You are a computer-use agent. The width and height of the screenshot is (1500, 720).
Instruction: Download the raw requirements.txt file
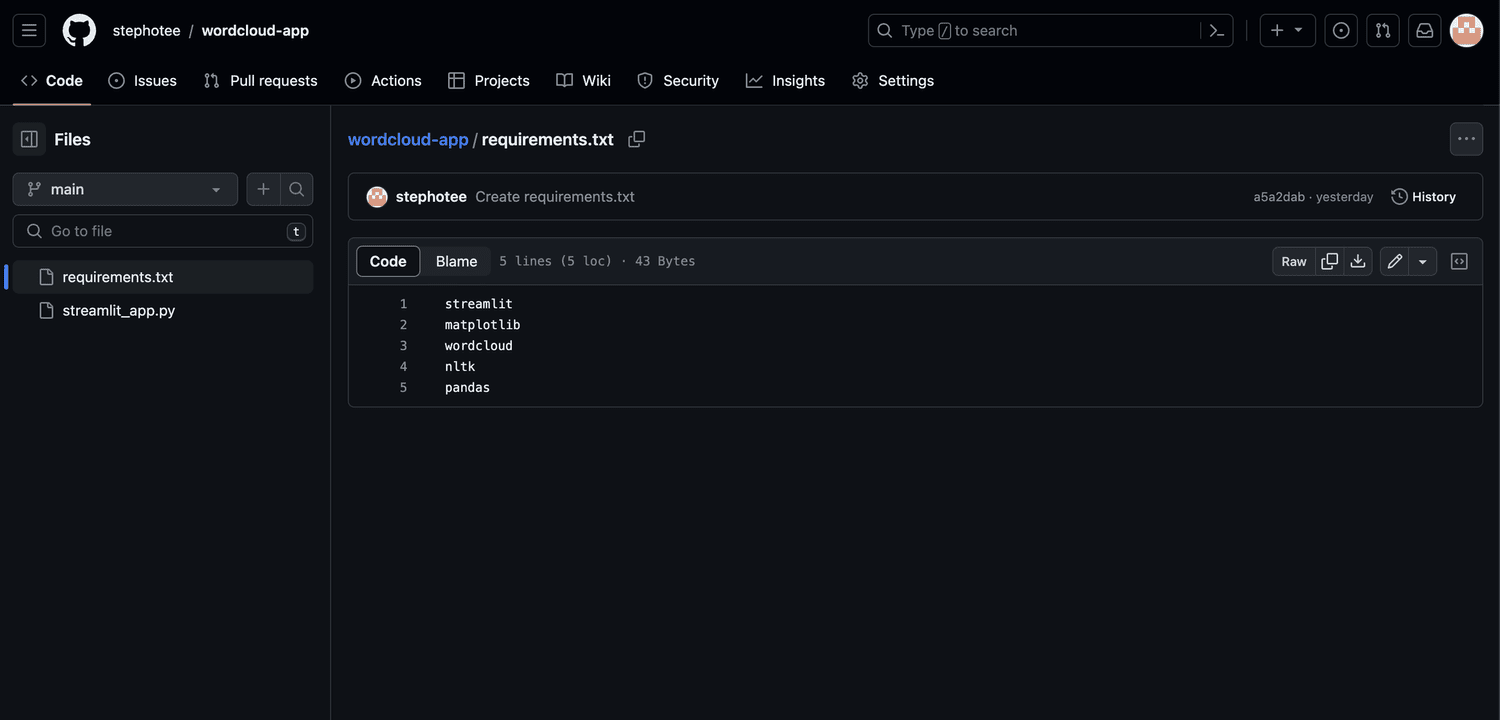click(1358, 261)
